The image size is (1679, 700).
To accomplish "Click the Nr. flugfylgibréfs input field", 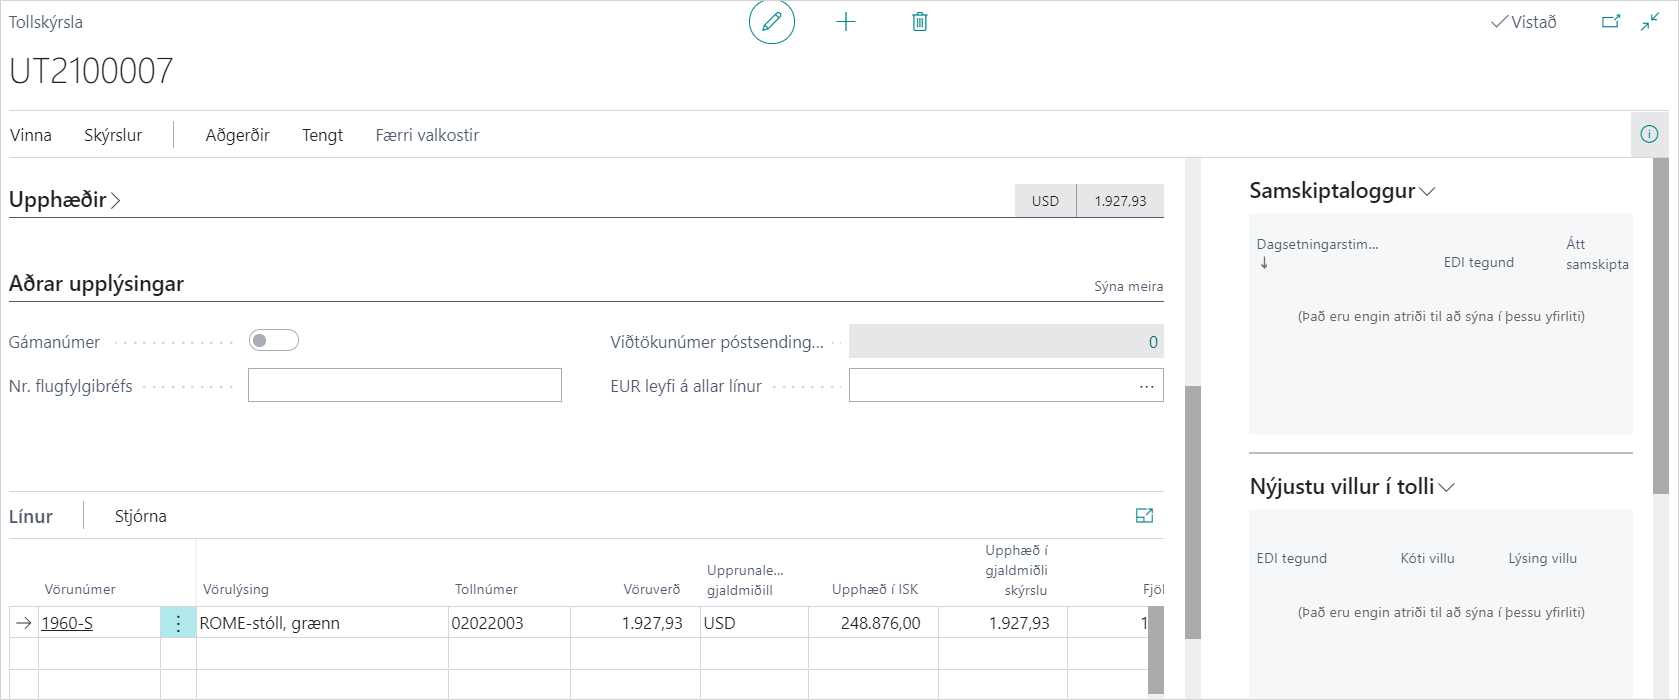I will tap(404, 386).
